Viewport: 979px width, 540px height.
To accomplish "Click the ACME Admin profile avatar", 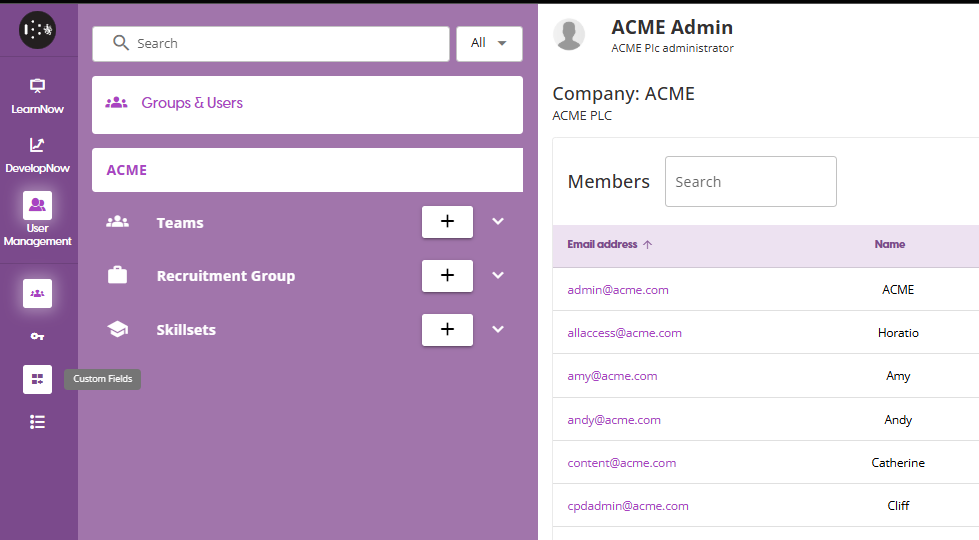I will click(x=569, y=35).
